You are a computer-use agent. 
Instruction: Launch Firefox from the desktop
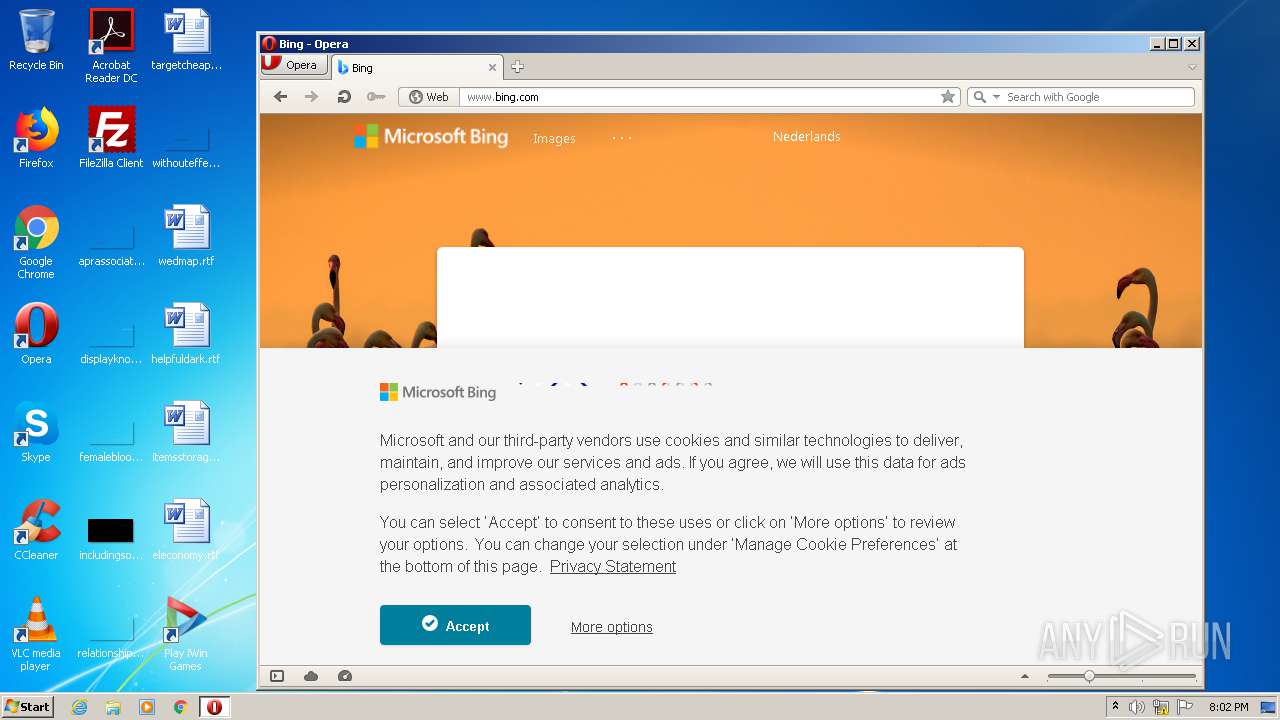coord(36,138)
